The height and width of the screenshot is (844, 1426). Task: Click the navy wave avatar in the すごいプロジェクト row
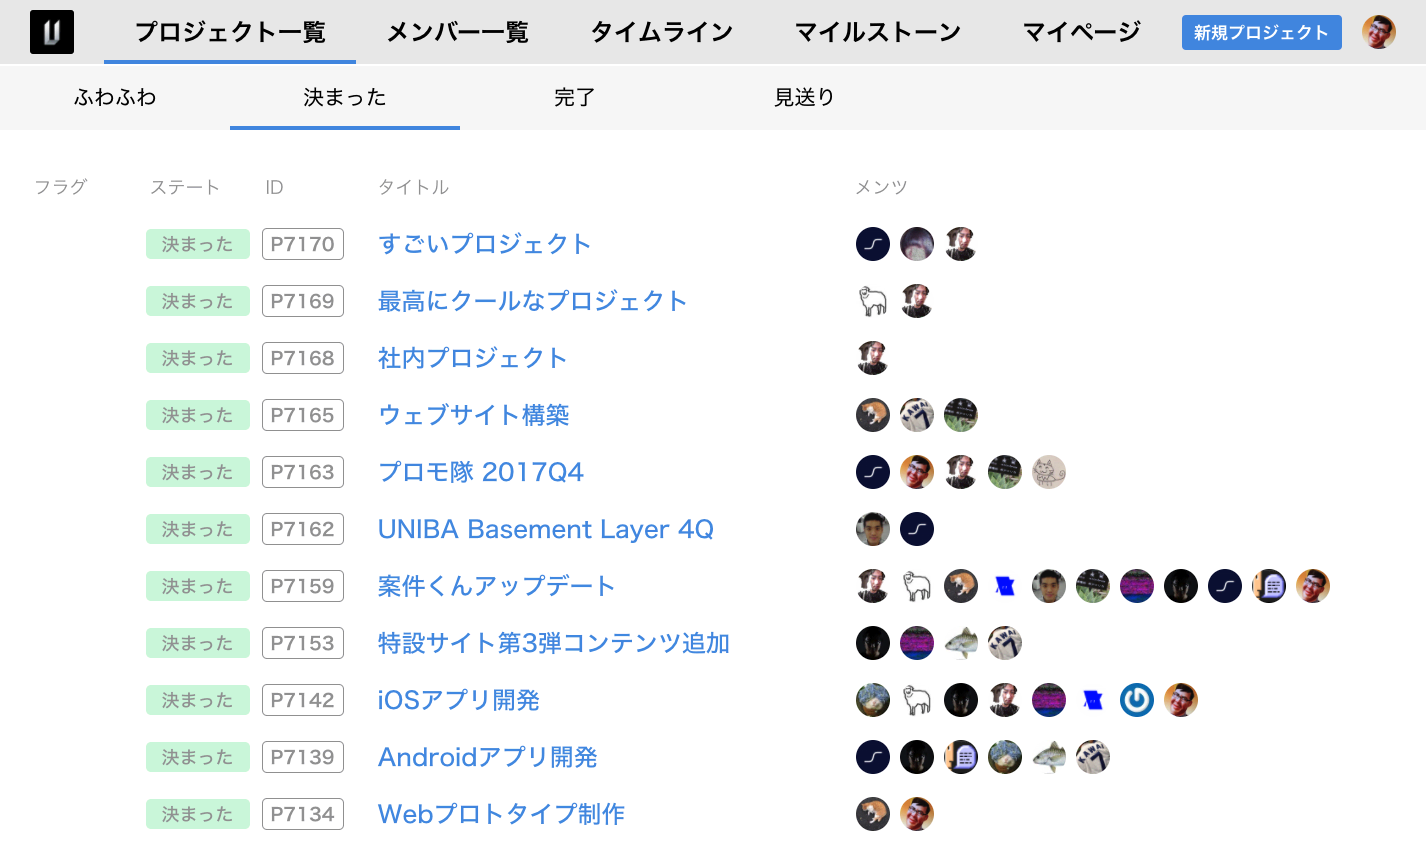point(873,244)
